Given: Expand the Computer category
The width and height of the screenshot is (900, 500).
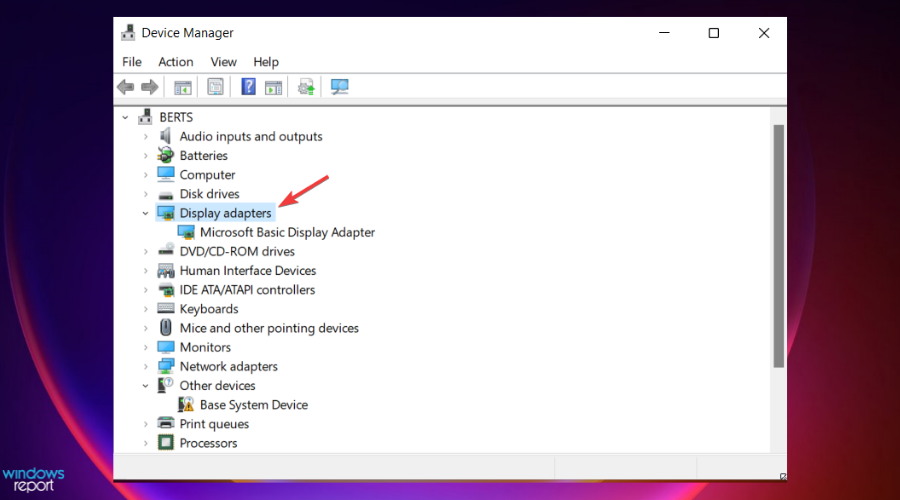Looking at the screenshot, I should tap(146, 175).
